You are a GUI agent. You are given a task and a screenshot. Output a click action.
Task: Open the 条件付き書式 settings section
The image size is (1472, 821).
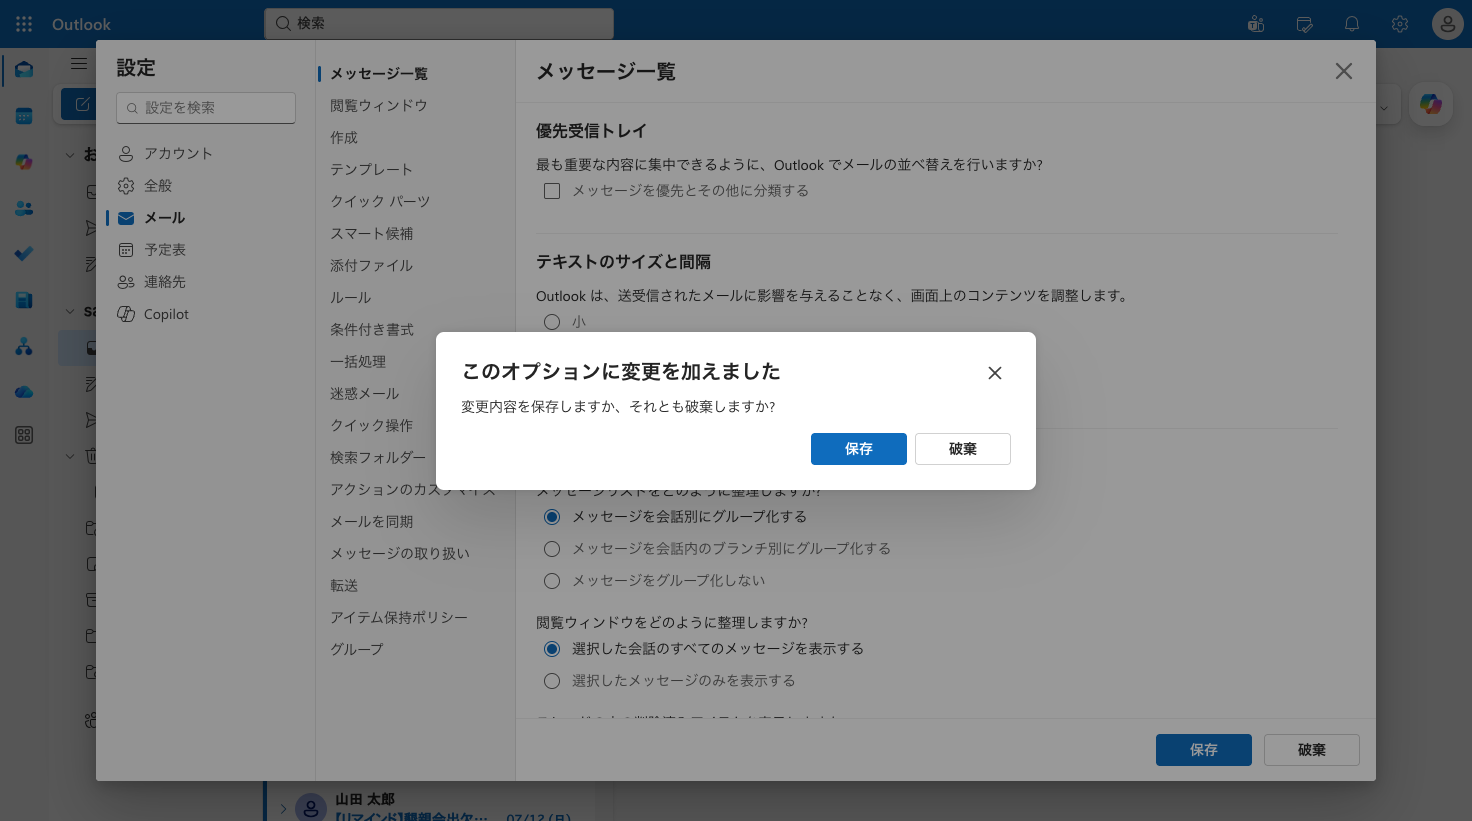point(372,330)
